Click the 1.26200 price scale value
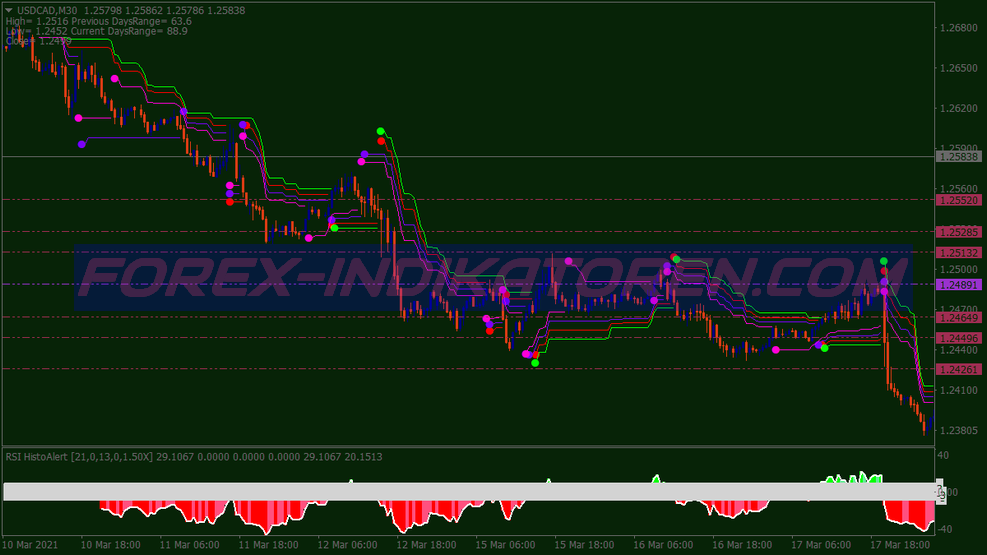This screenshot has width=987, height=555. click(x=959, y=108)
